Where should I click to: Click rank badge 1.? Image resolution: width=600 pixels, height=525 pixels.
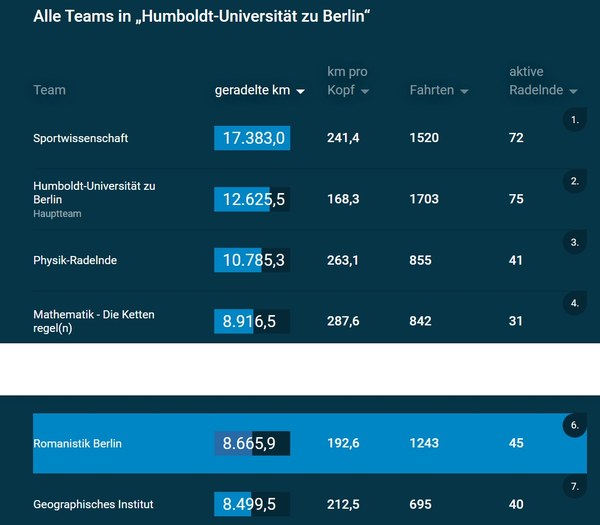[575, 120]
